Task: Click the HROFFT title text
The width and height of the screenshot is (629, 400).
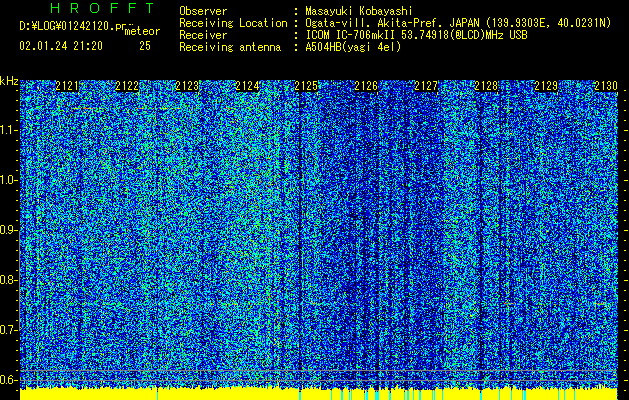Action: tap(102, 8)
